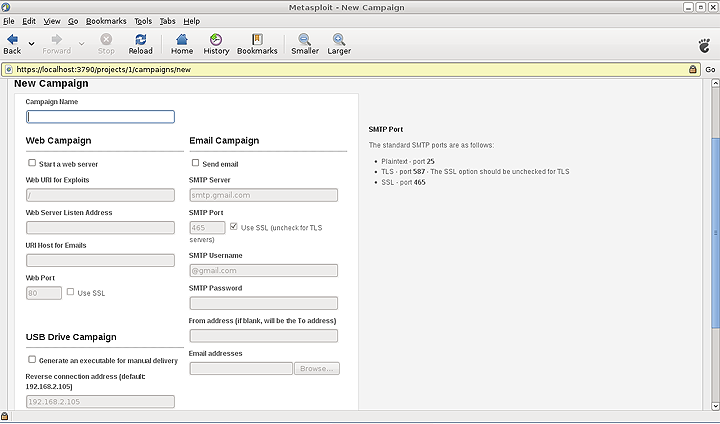Click the Web Server Listen Address field
This screenshot has height=424, width=720.
(x=100, y=227)
